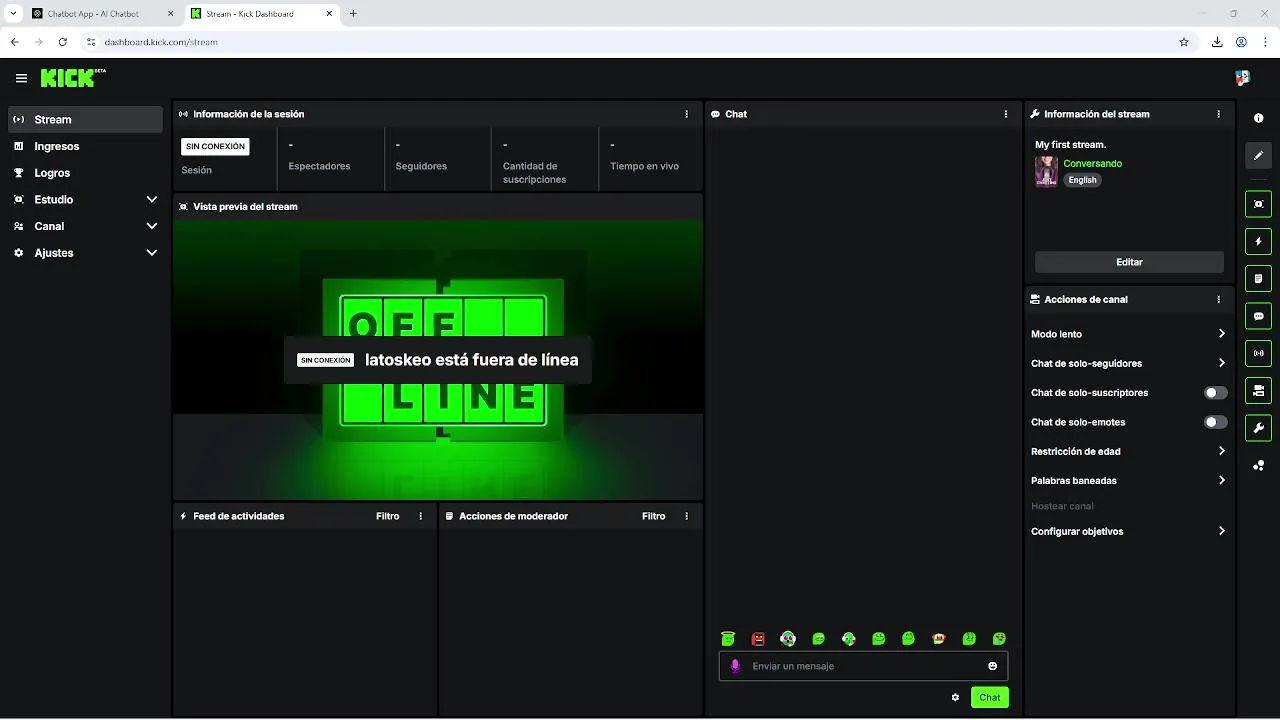Open options menu of Información del stream panel
This screenshot has height=720, width=1280.
click(x=1218, y=114)
